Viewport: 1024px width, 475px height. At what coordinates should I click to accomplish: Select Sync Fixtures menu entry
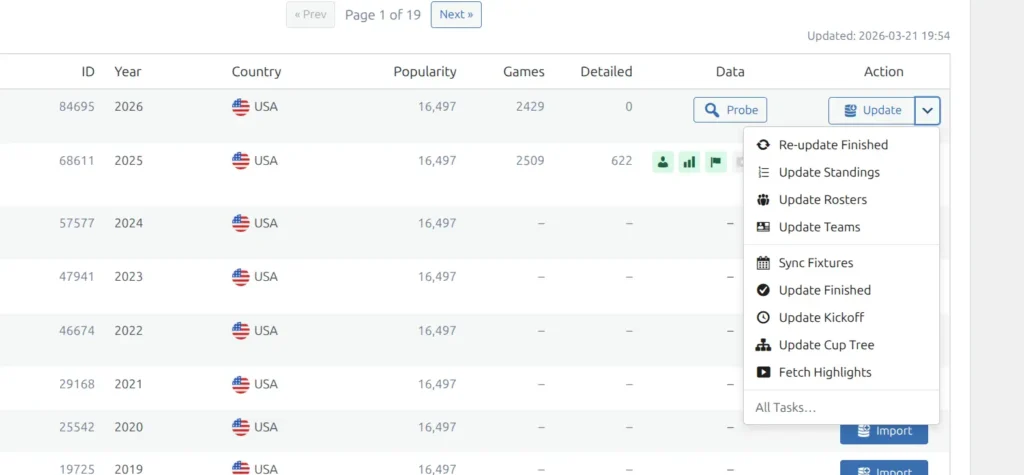[x=841, y=263]
